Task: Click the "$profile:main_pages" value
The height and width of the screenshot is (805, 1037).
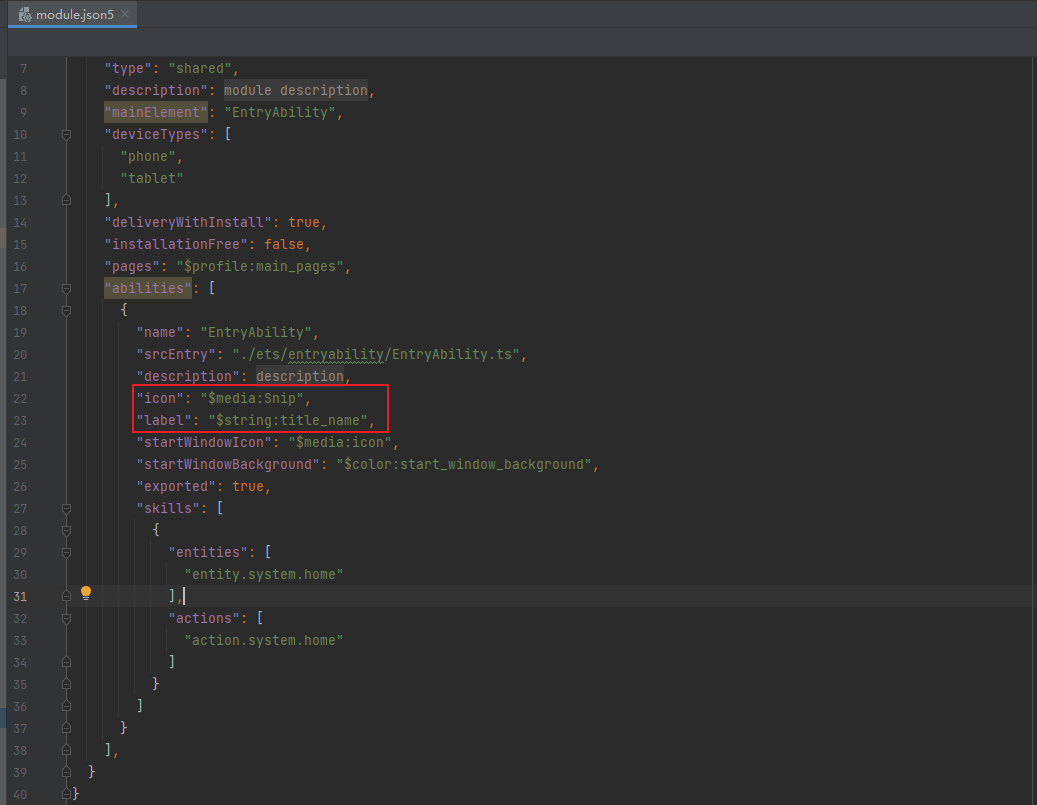Action: click(x=260, y=267)
